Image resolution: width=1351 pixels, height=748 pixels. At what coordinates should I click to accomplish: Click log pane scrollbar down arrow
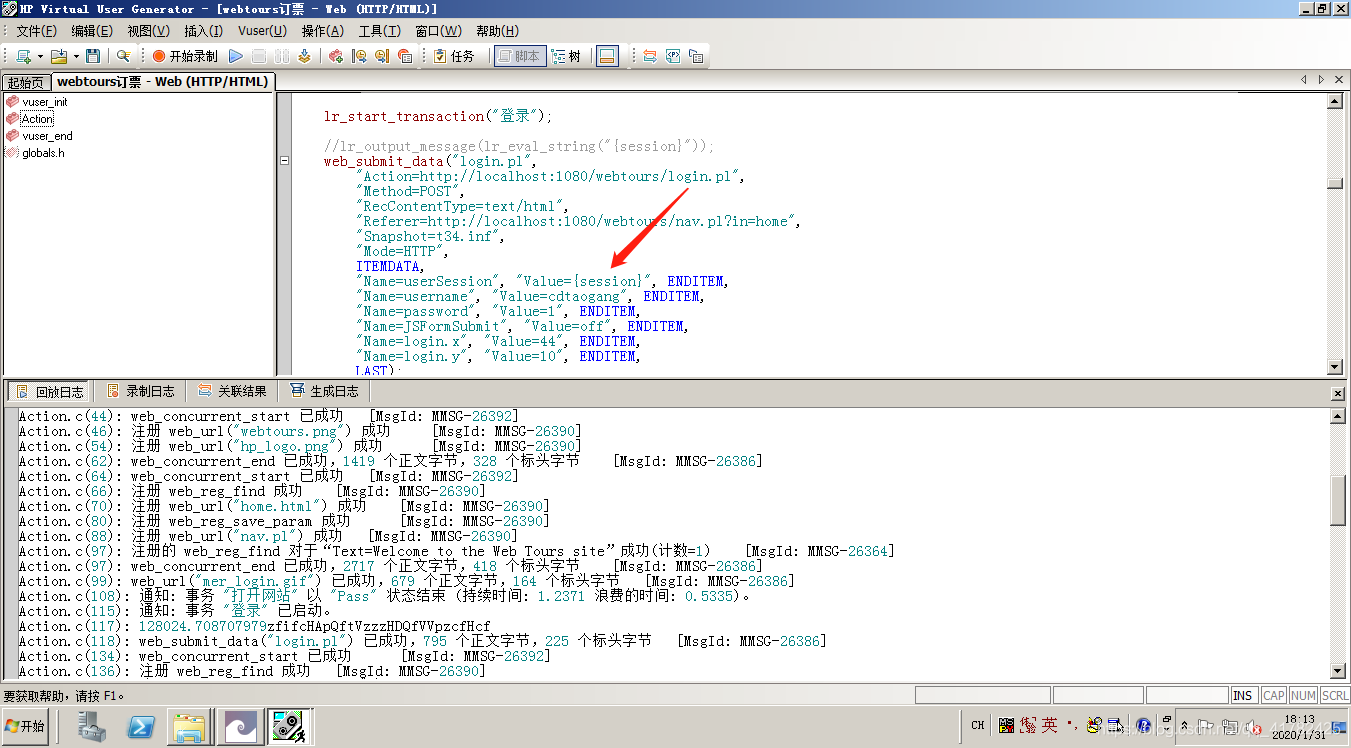pos(1338,670)
